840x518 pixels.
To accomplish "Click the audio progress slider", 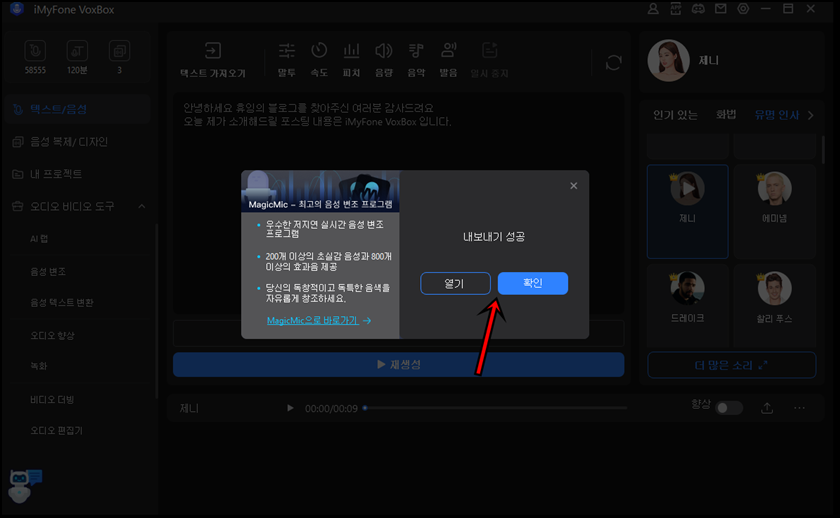I will pos(496,408).
